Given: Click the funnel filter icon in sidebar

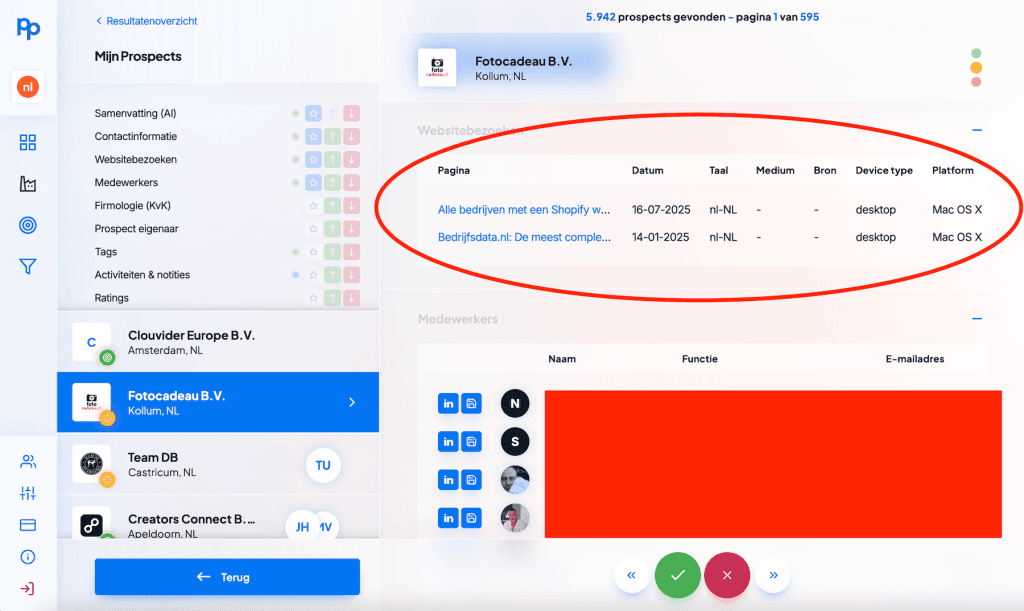Looking at the screenshot, I should 28,266.
